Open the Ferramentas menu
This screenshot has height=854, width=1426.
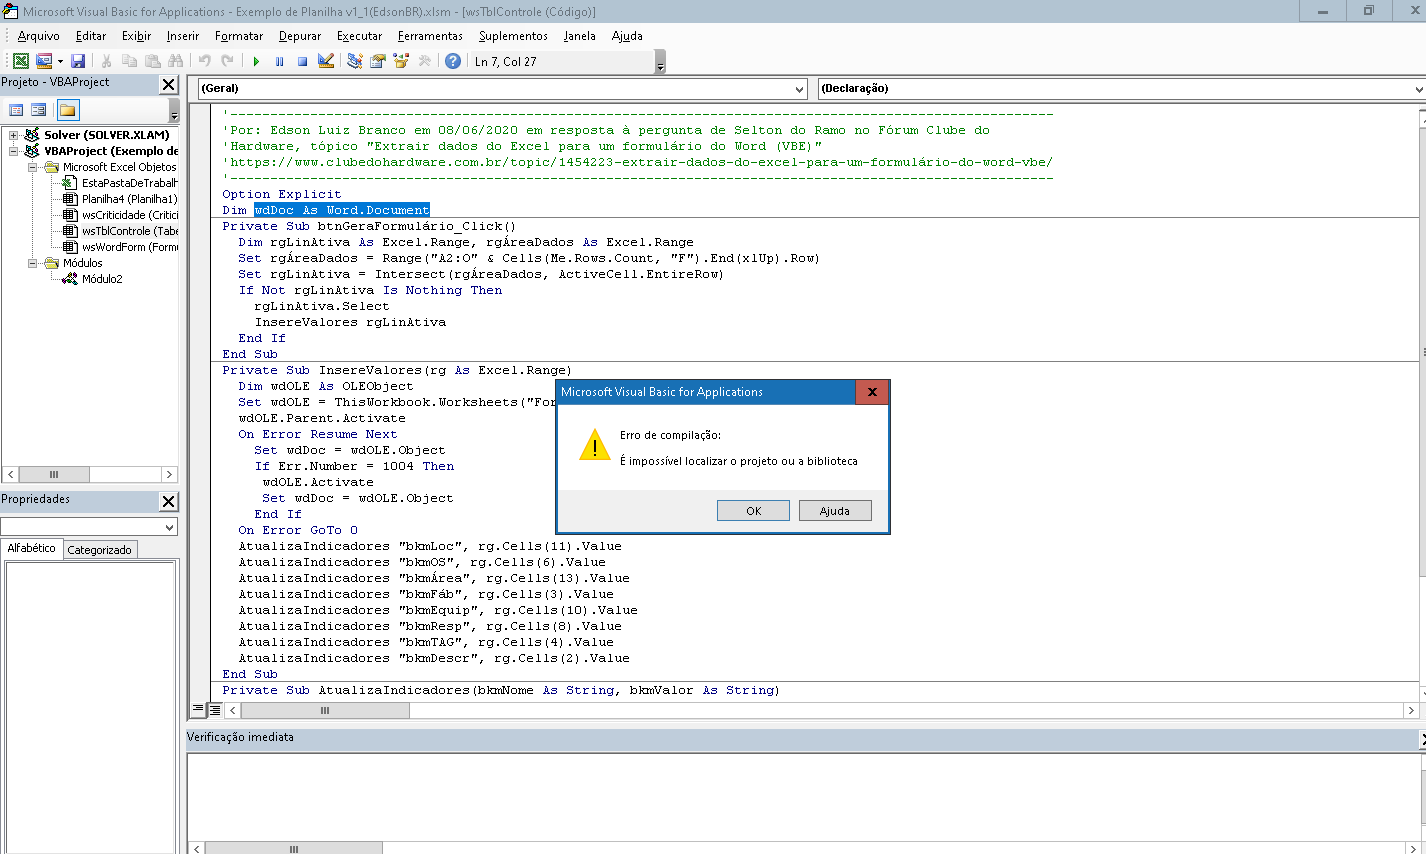pyautogui.click(x=430, y=36)
